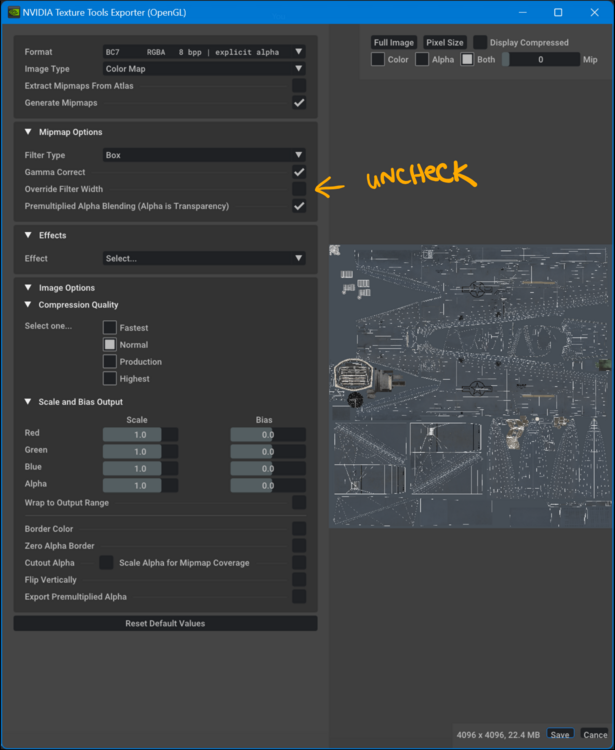
Task: Click the '4096 x 4096, 22.4 MB' status text
Action: tap(498, 735)
